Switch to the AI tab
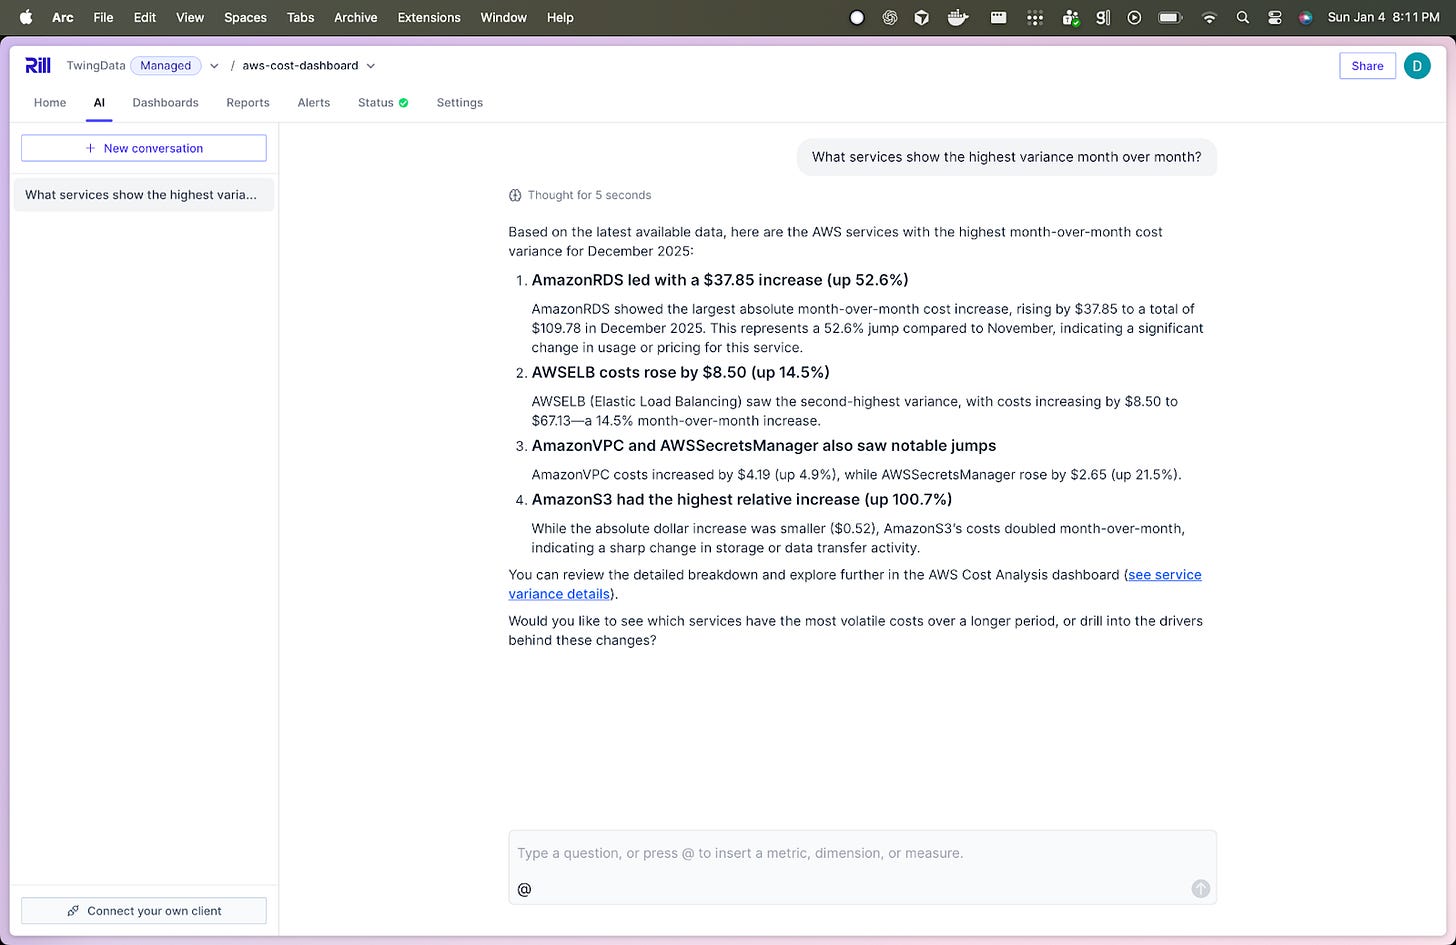Image resolution: width=1456 pixels, height=945 pixels. 99,102
